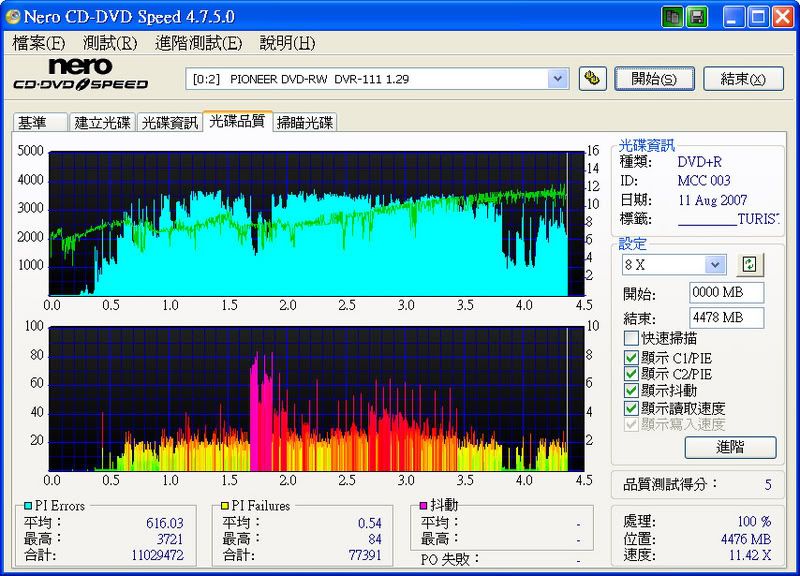Open the 說明(H) menu
Image resolution: width=800 pixels, height=576 pixels.
click(287, 43)
